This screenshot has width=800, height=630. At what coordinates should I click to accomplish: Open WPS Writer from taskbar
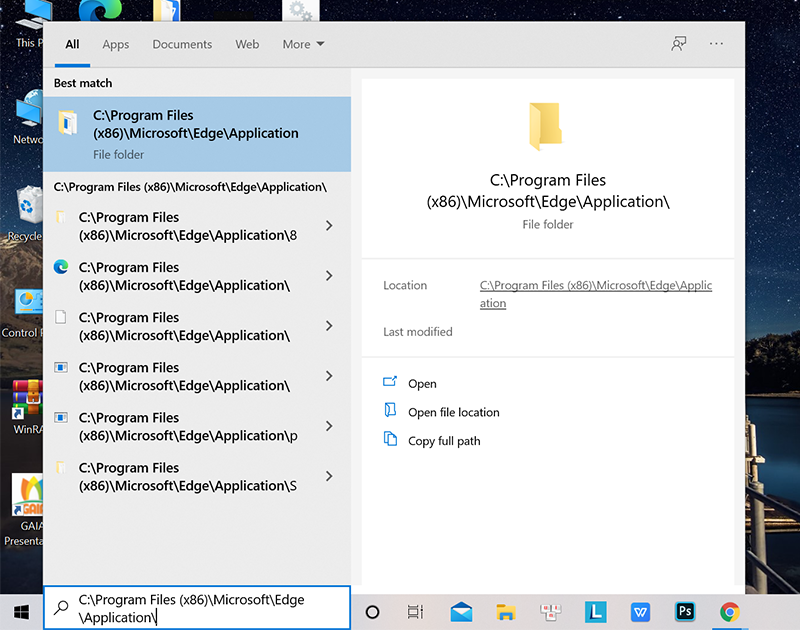click(x=640, y=612)
